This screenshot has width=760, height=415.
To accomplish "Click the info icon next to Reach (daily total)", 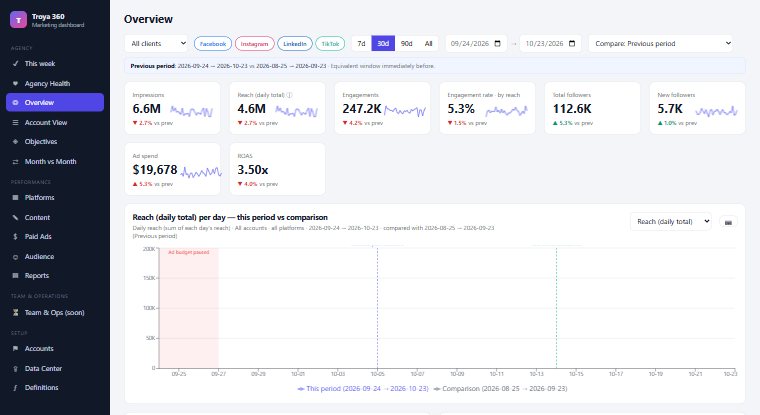I will [x=289, y=95].
